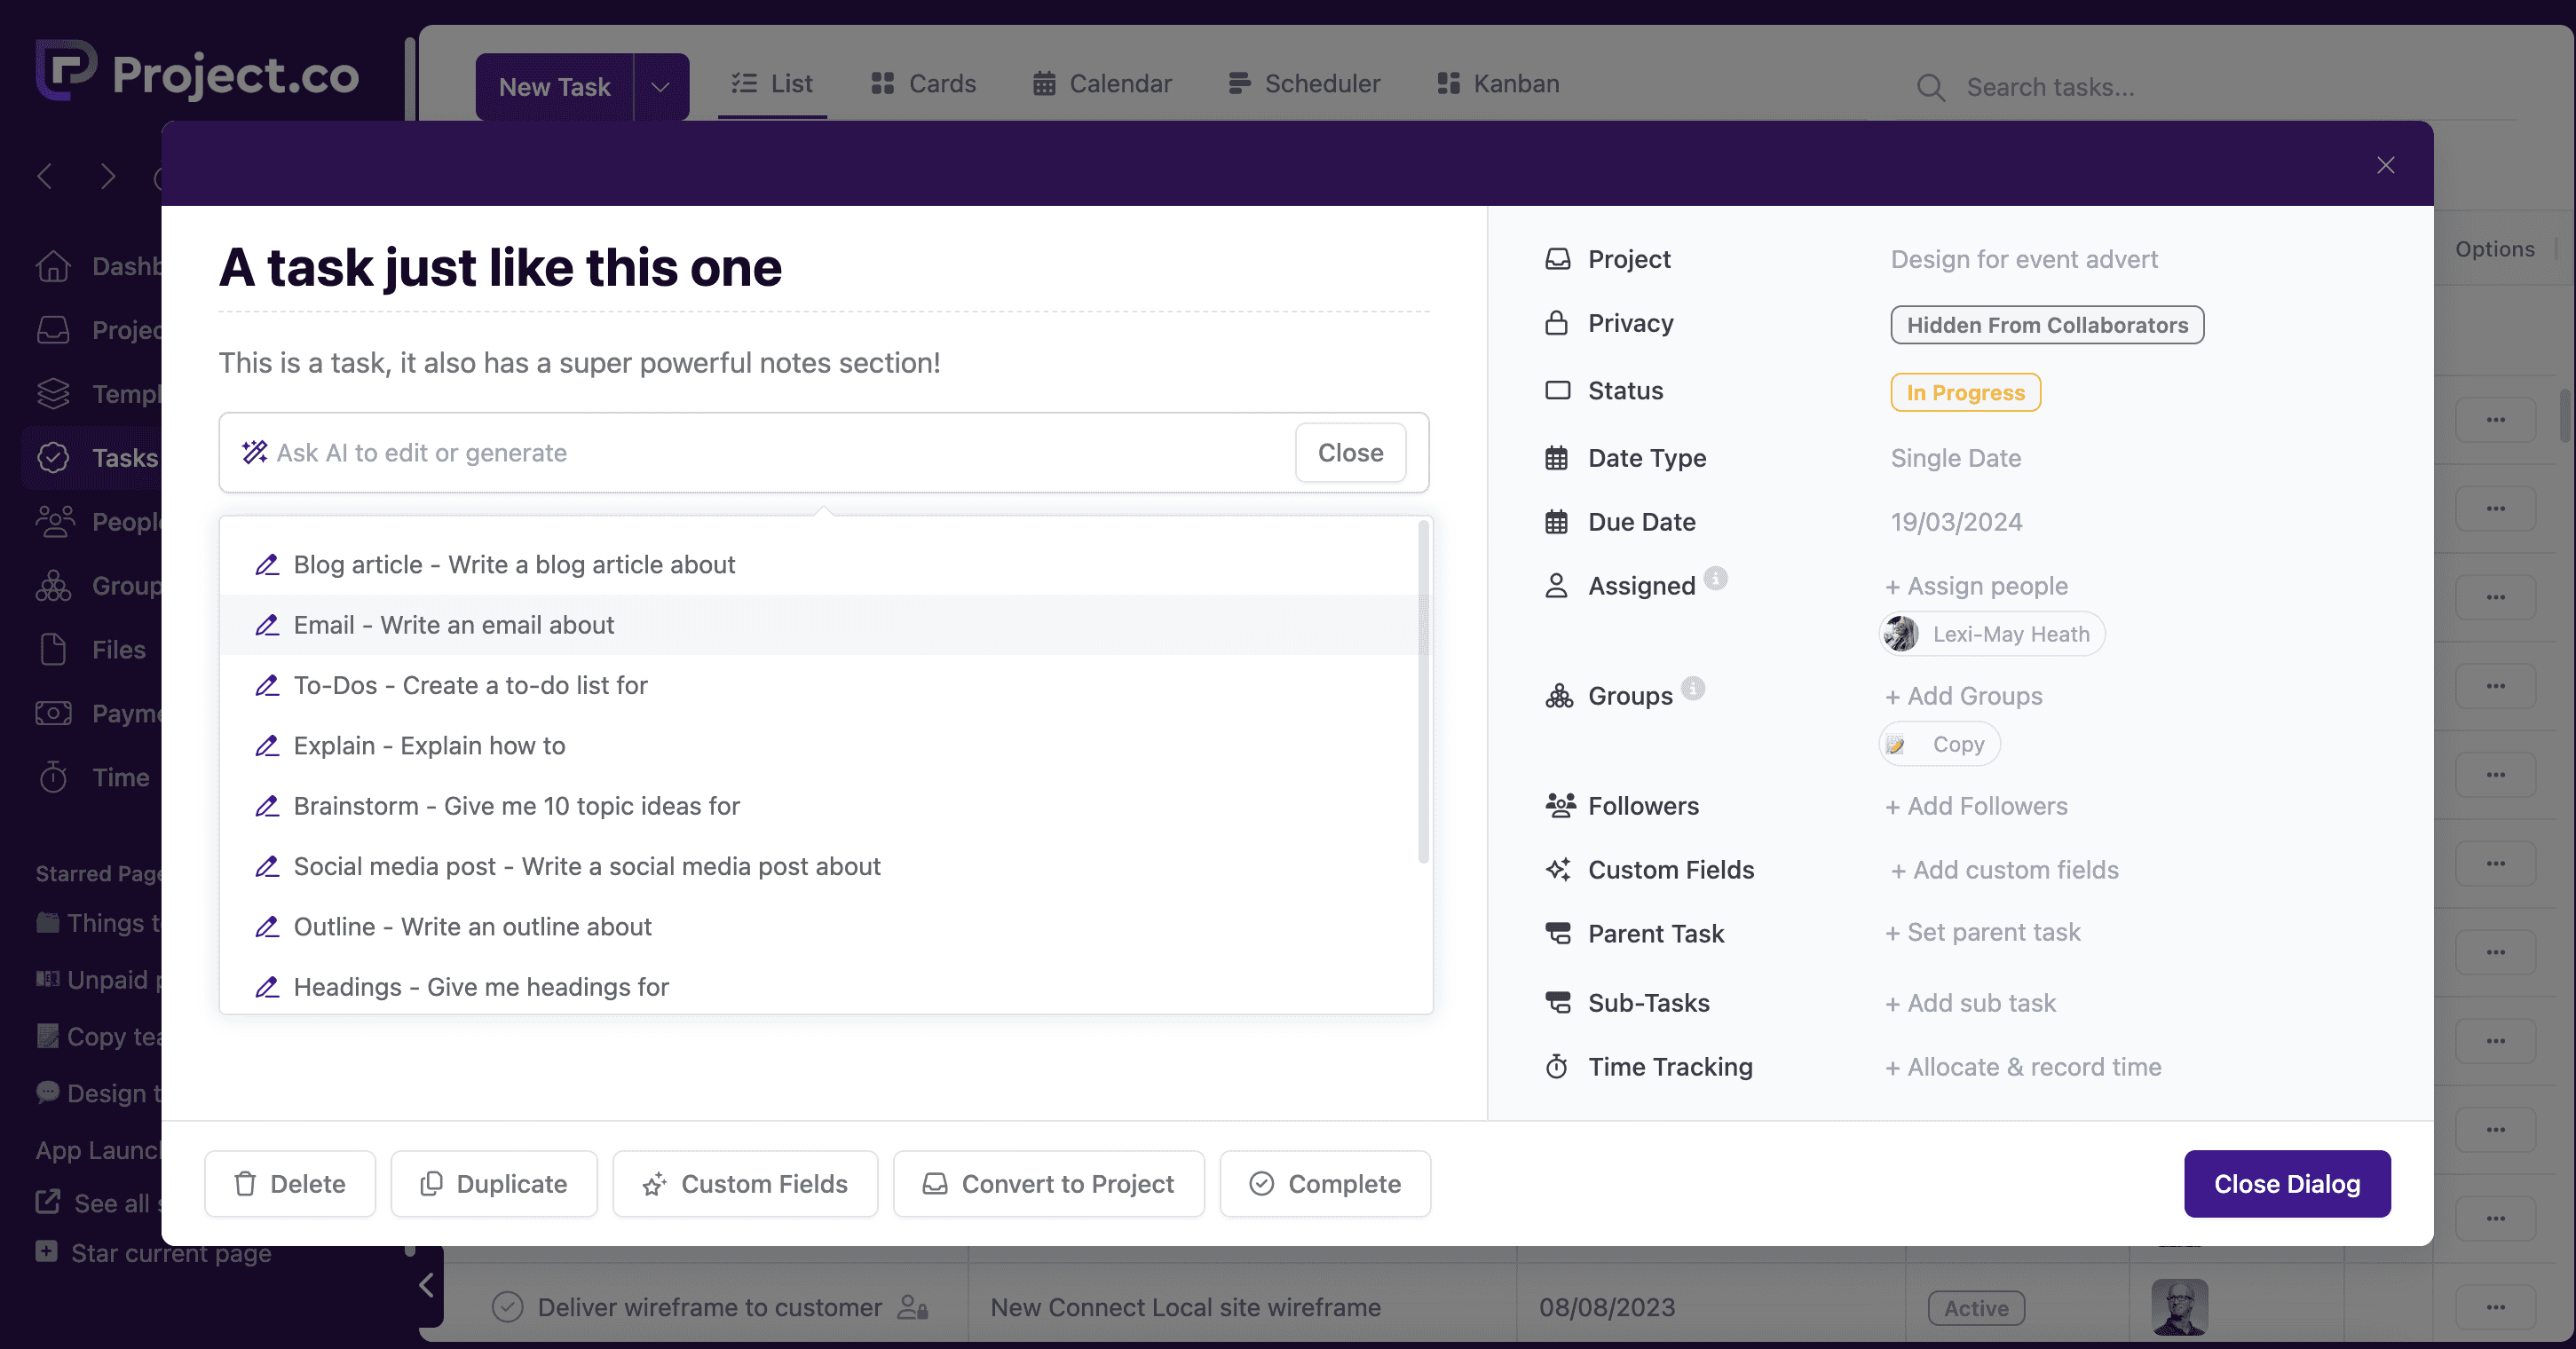Image resolution: width=2576 pixels, height=1349 pixels.
Task: Switch to the Kanban view tab
Action: 1497,84
